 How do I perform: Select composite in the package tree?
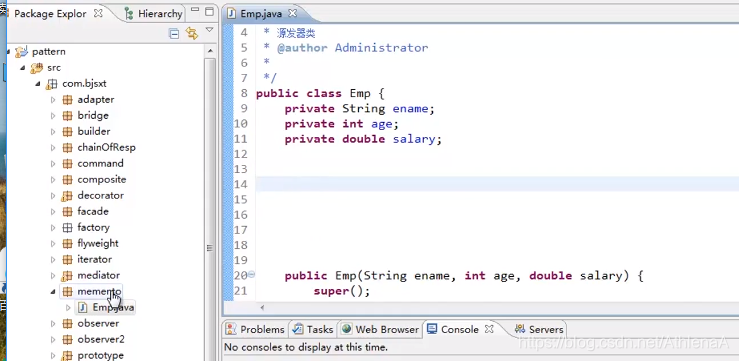[x=102, y=180]
